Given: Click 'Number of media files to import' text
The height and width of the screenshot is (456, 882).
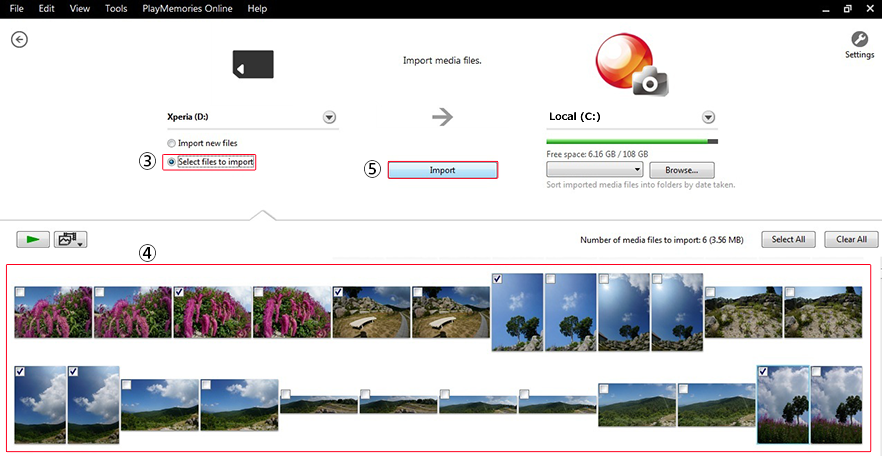Looking at the screenshot, I should tap(662, 240).
